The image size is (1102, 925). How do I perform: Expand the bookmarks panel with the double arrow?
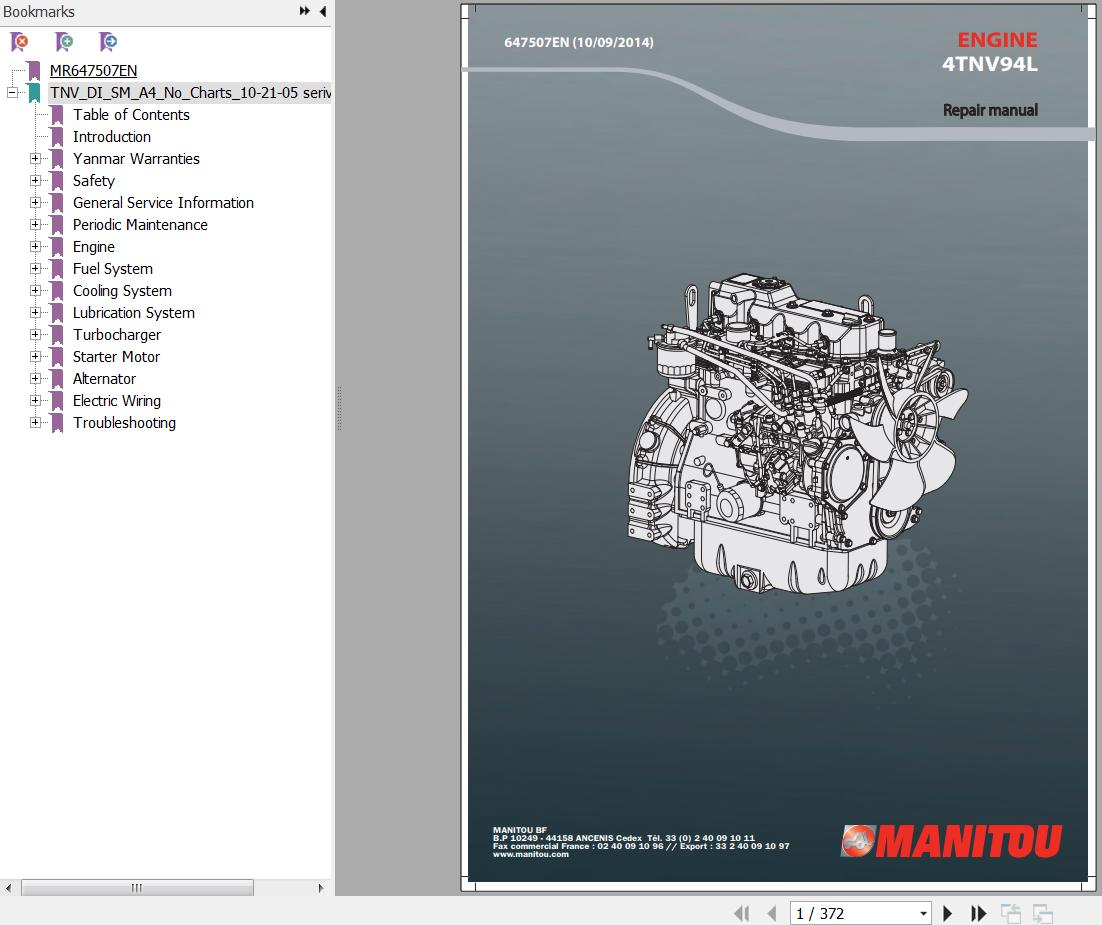[x=304, y=11]
